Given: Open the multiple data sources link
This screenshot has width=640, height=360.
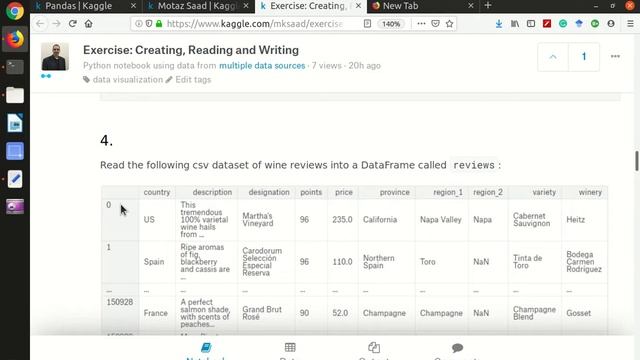Looking at the screenshot, I should coord(262,66).
